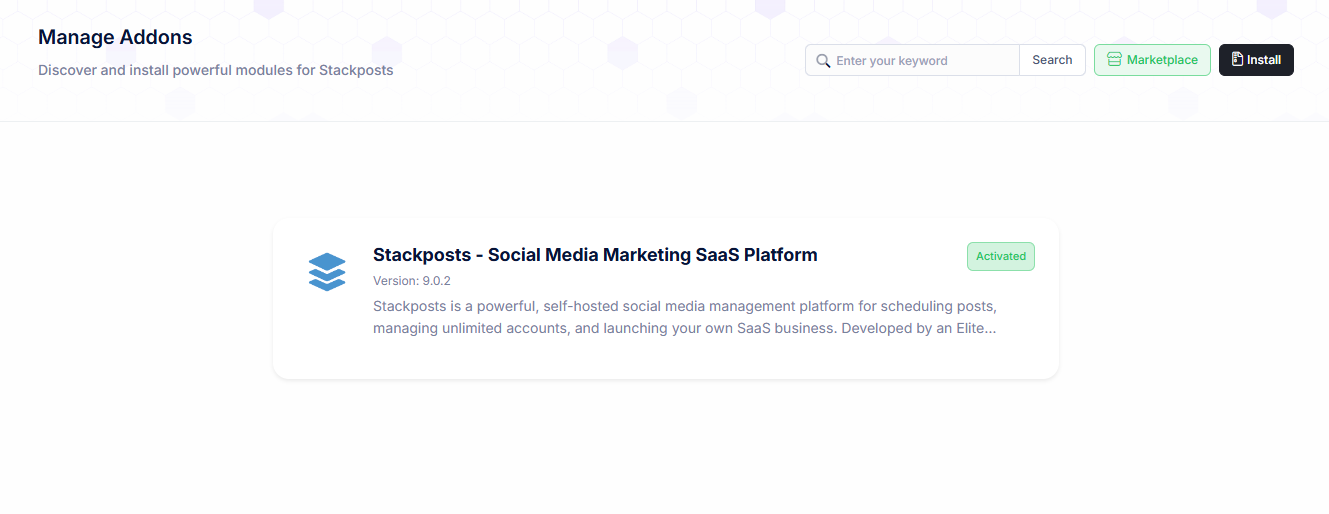The width and height of the screenshot is (1329, 514).
Task: Click the Manage Addons heading
Action: 115,38
